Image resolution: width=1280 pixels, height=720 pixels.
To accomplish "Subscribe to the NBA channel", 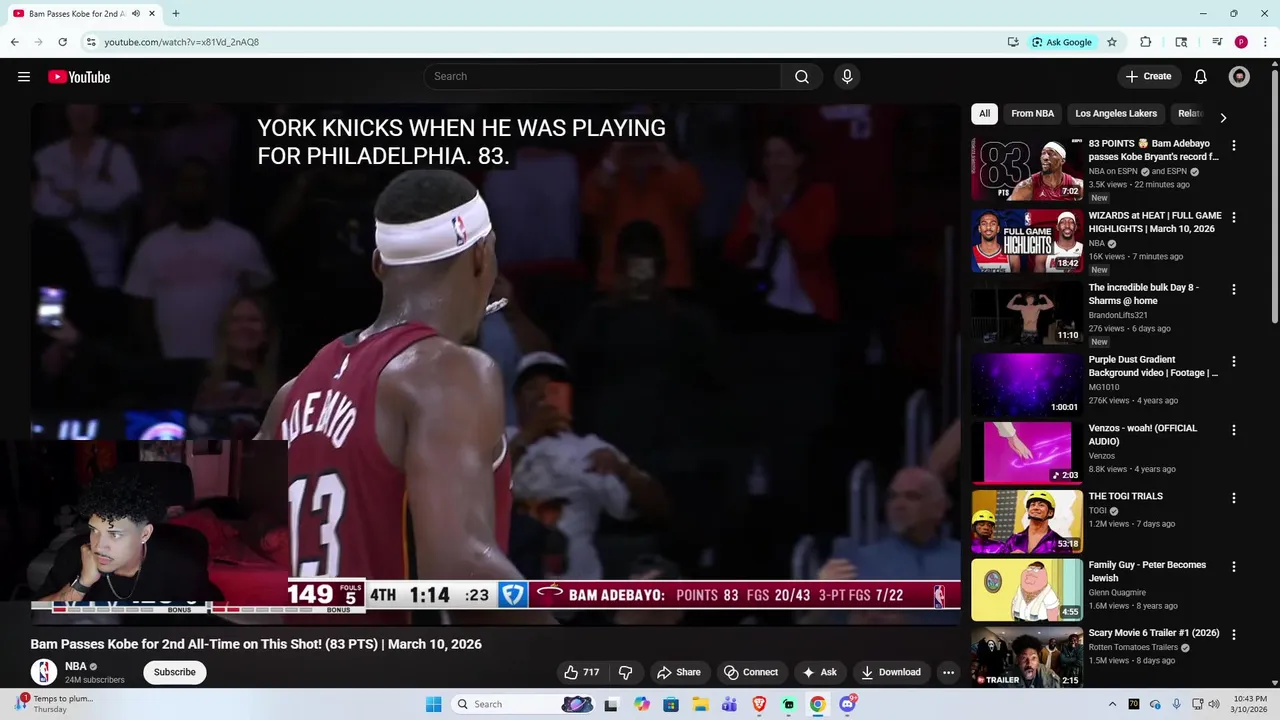I will click(x=175, y=672).
